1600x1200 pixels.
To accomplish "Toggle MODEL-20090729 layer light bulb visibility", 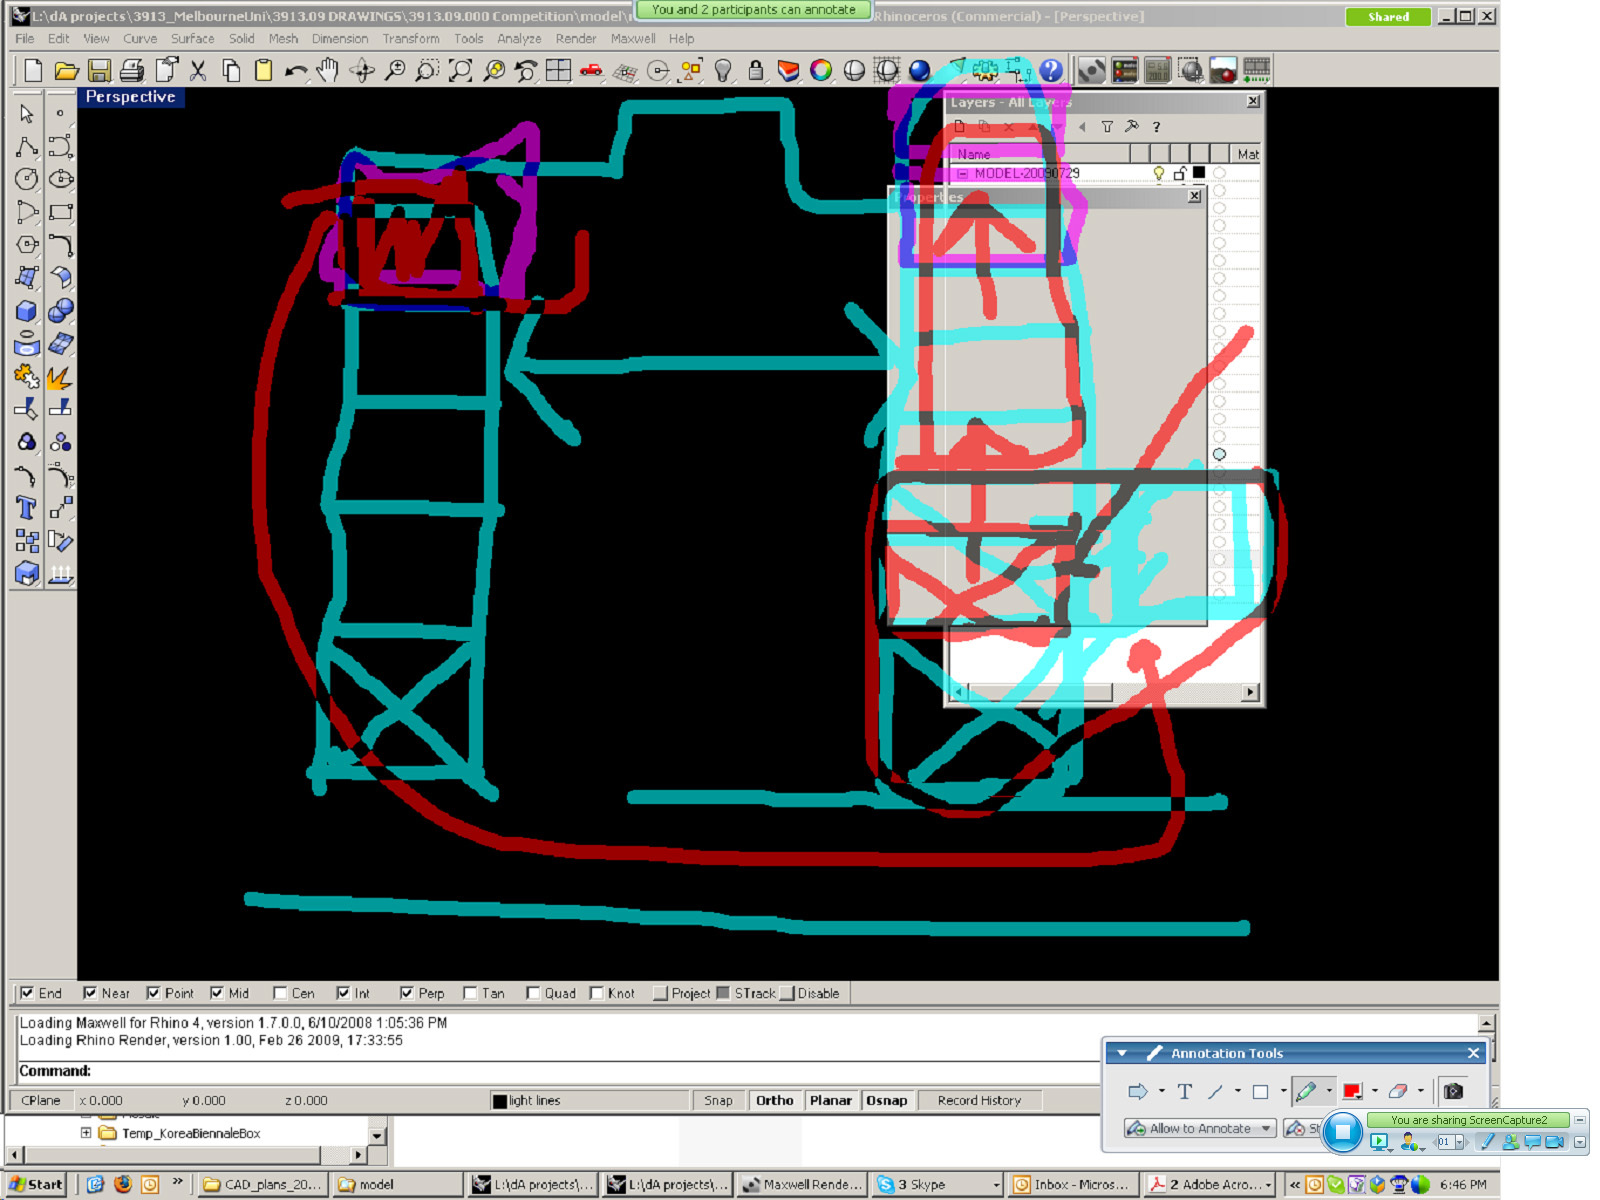I will coord(1158,173).
